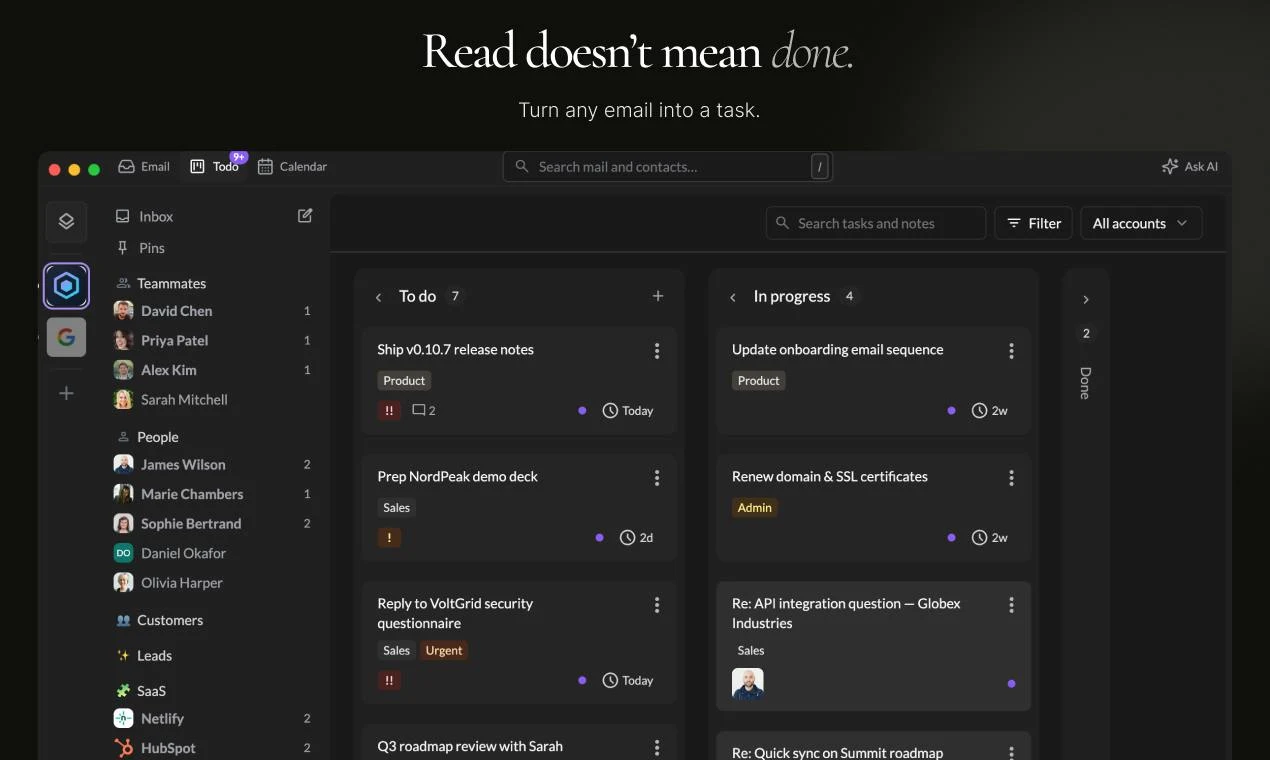Click the Today due date on Ship v0.10.7 card

click(628, 410)
